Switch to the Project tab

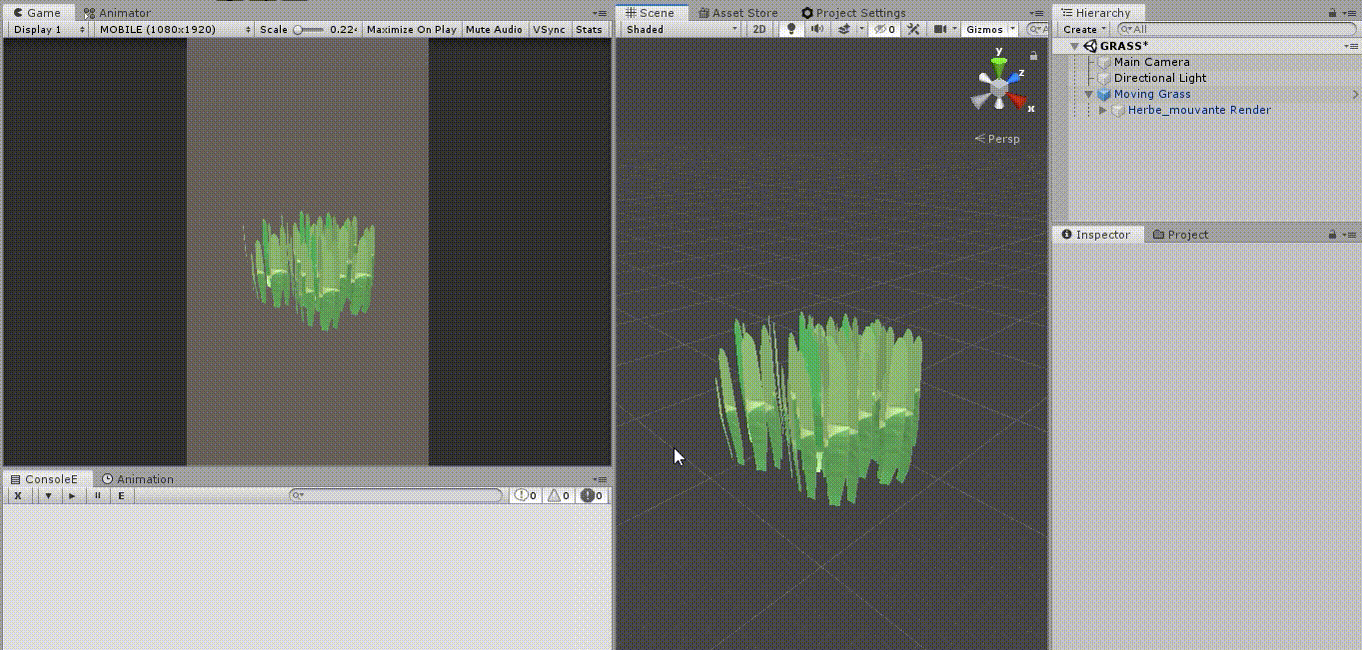[1180, 234]
